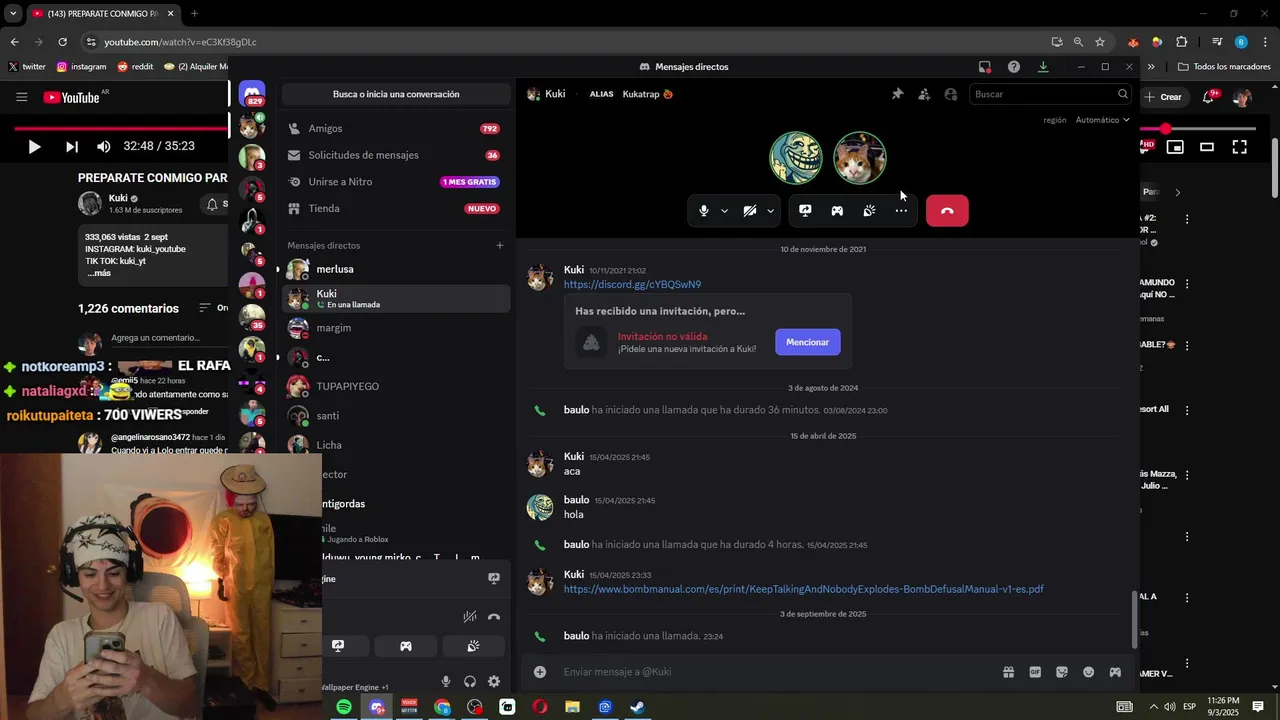Screen dimensions: 1280x720
Task: Select margim conversation
Action: pyautogui.click(x=396, y=328)
